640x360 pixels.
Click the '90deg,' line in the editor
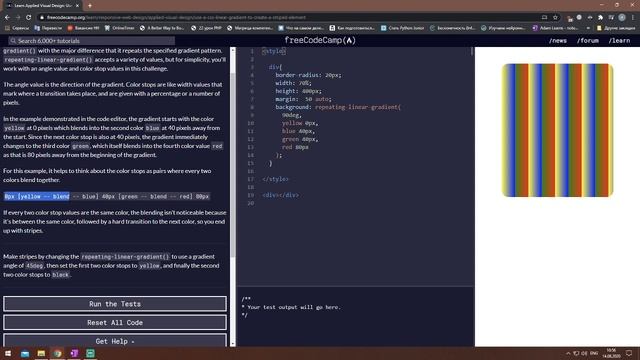pos(291,115)
